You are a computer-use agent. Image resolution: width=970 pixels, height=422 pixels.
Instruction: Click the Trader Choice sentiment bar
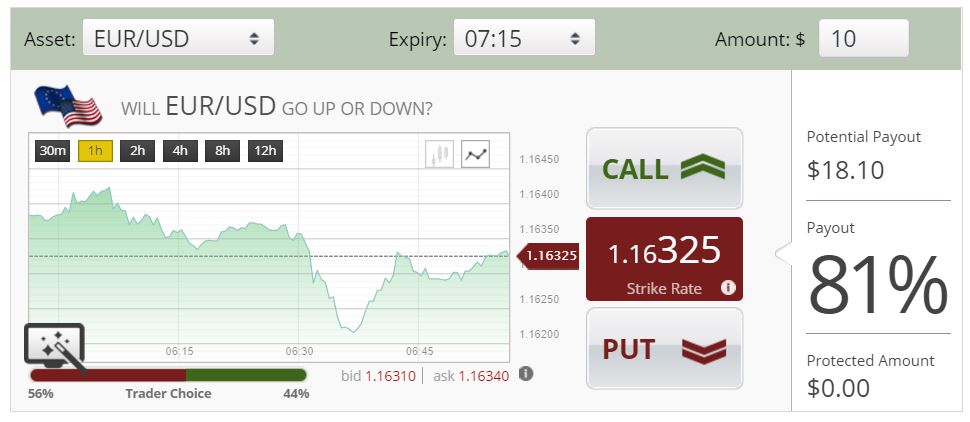168,375
